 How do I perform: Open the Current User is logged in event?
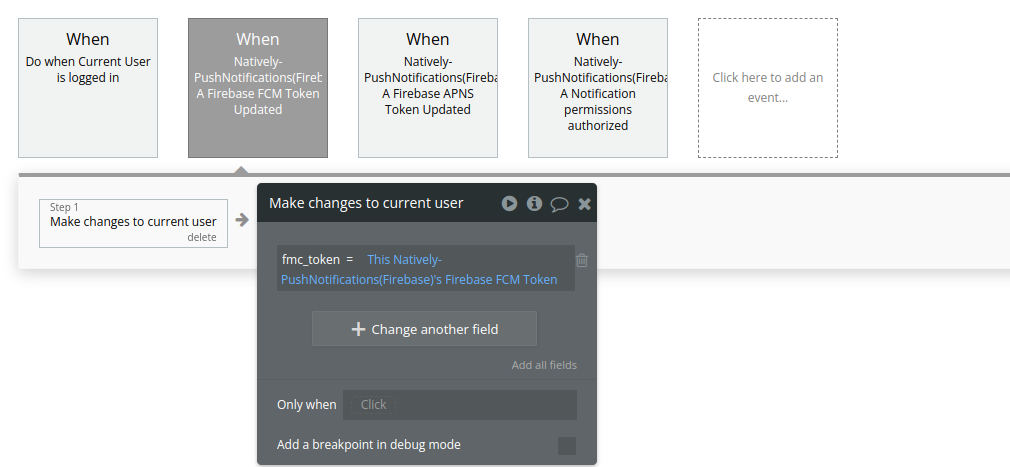[x=88, y=88]
